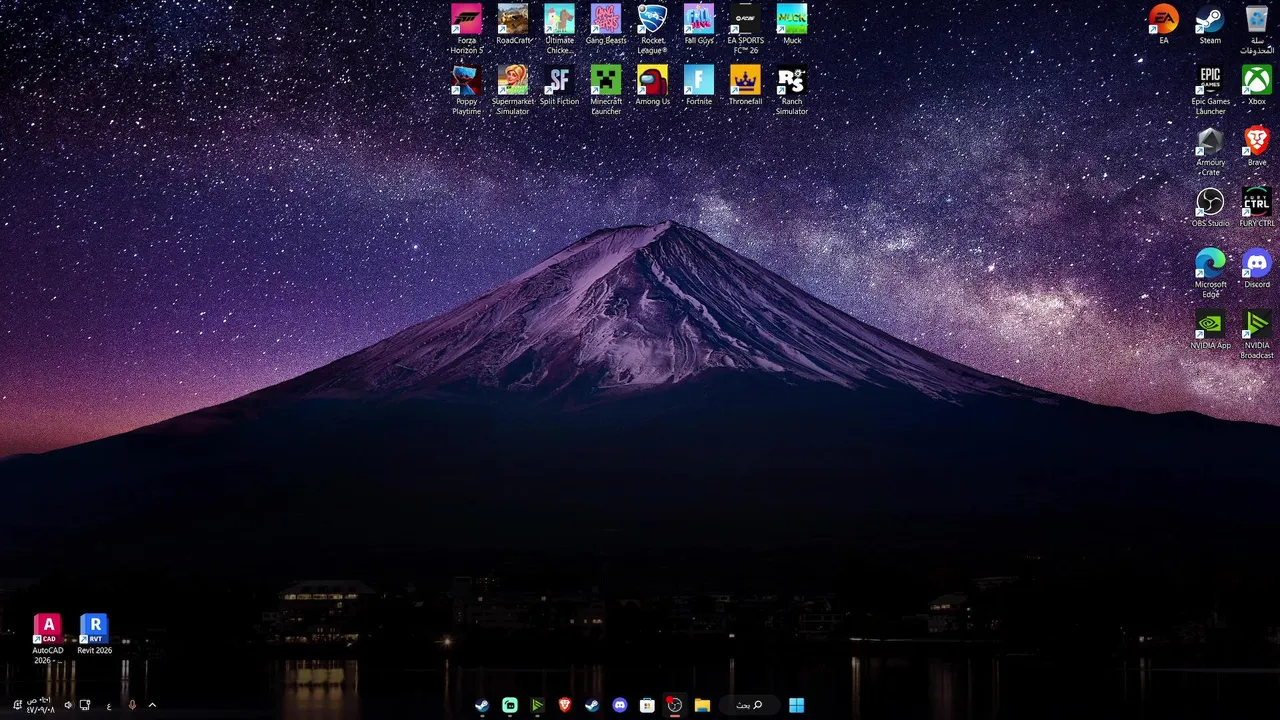Expand the hidden system tray icons chevron
Viewport: 1280px width, 720px height.
click(x=152, y=705)
